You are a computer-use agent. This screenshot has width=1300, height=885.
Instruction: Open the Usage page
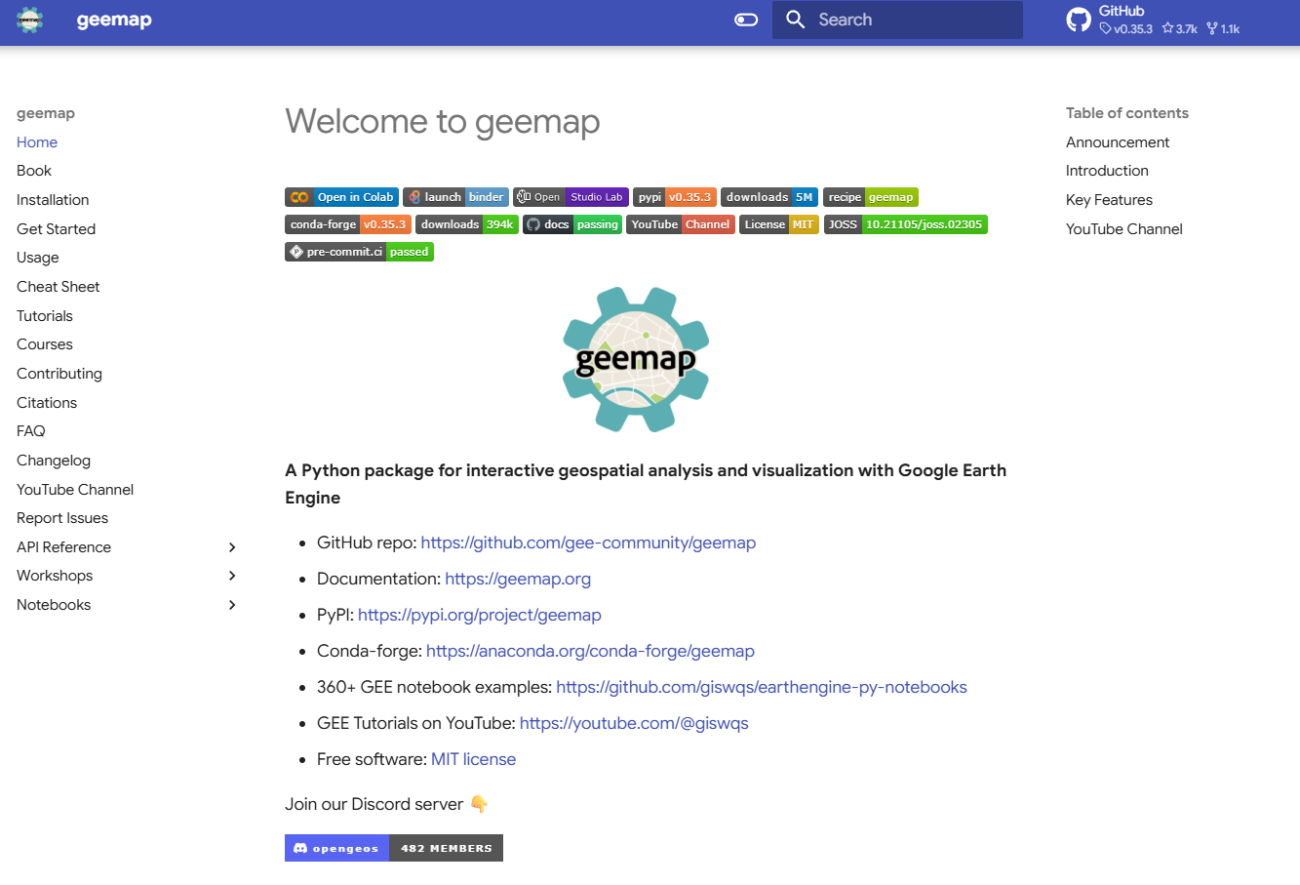[38, 258]
